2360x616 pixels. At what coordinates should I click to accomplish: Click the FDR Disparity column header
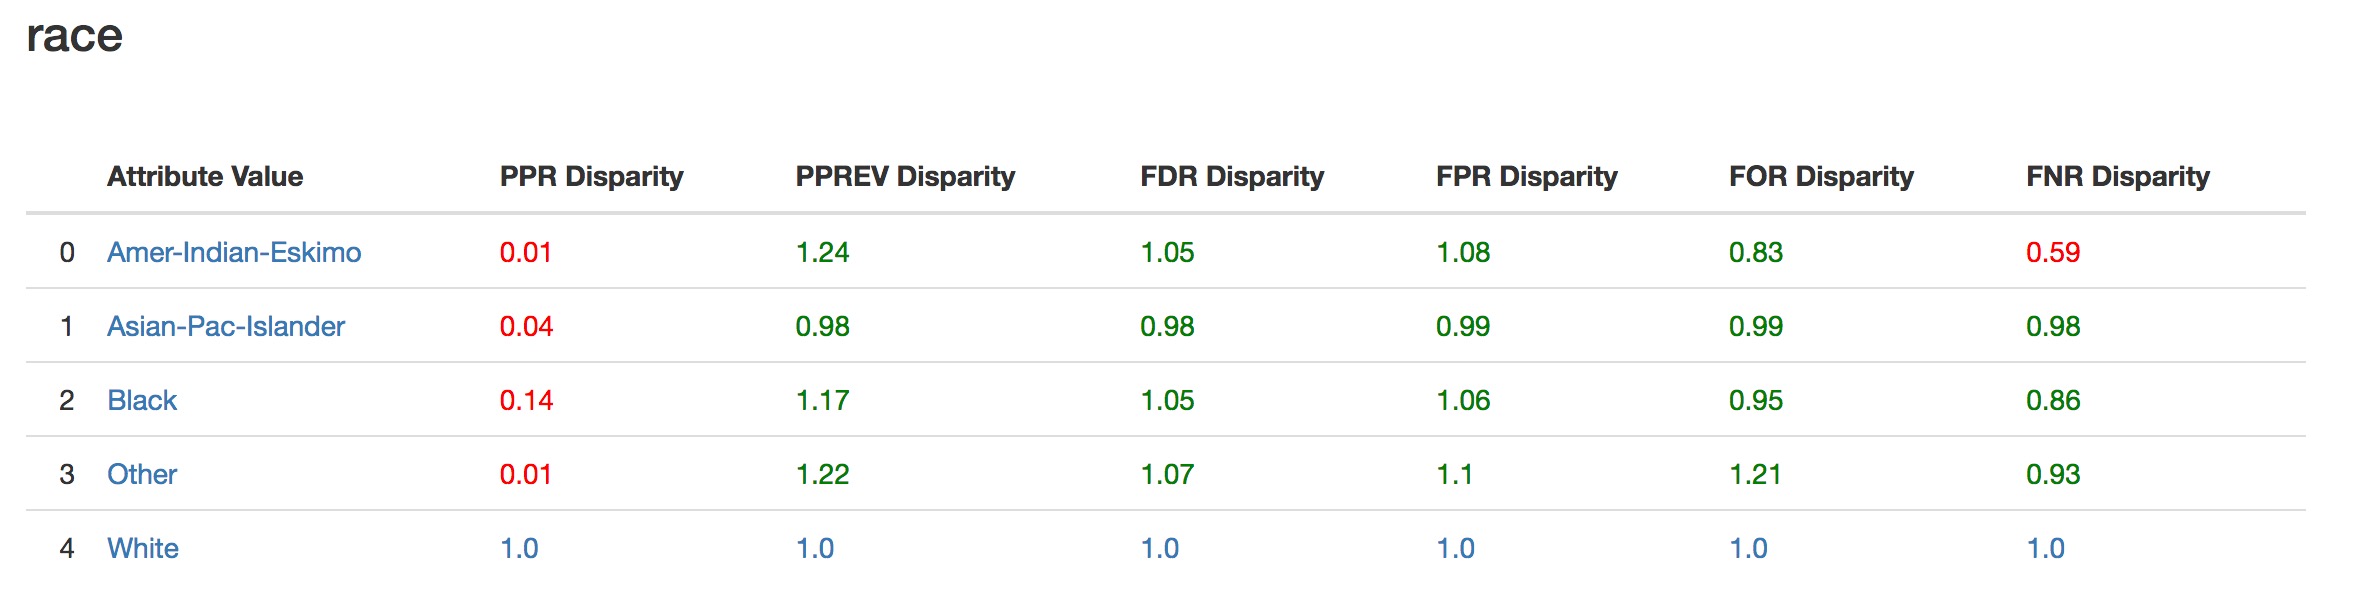[1232, 176]
